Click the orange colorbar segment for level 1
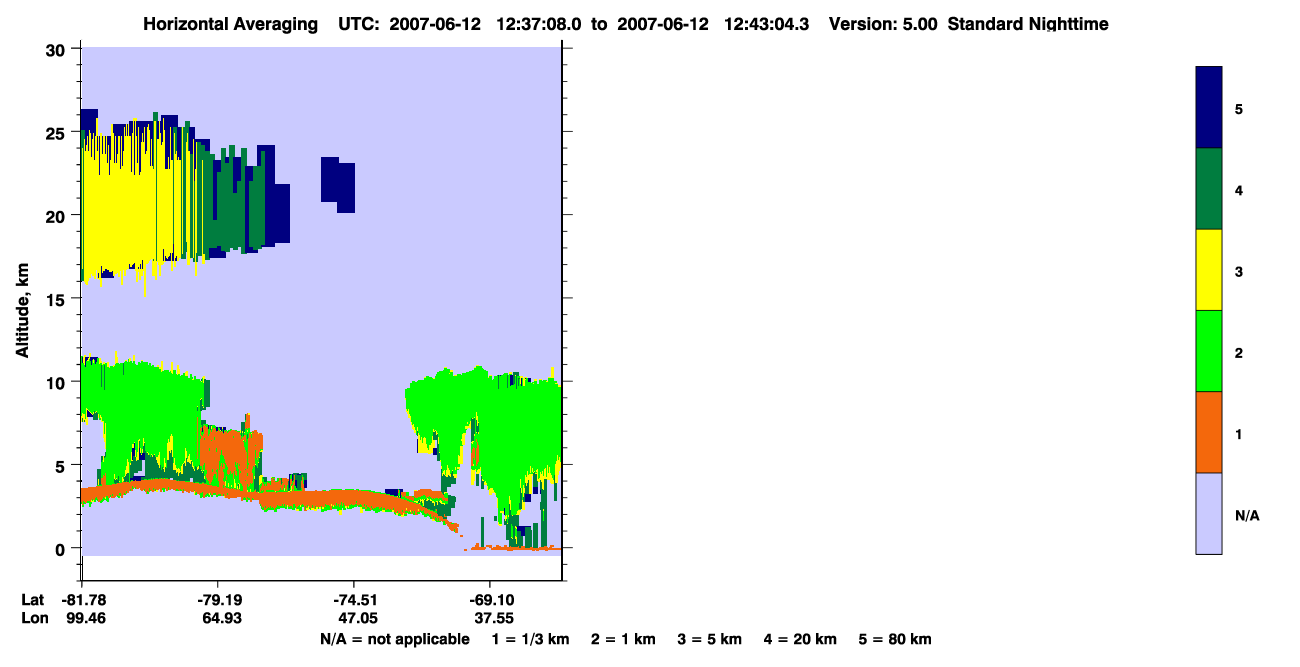The height and width of the screenshot is (667, 1300). coord(1209,432)
